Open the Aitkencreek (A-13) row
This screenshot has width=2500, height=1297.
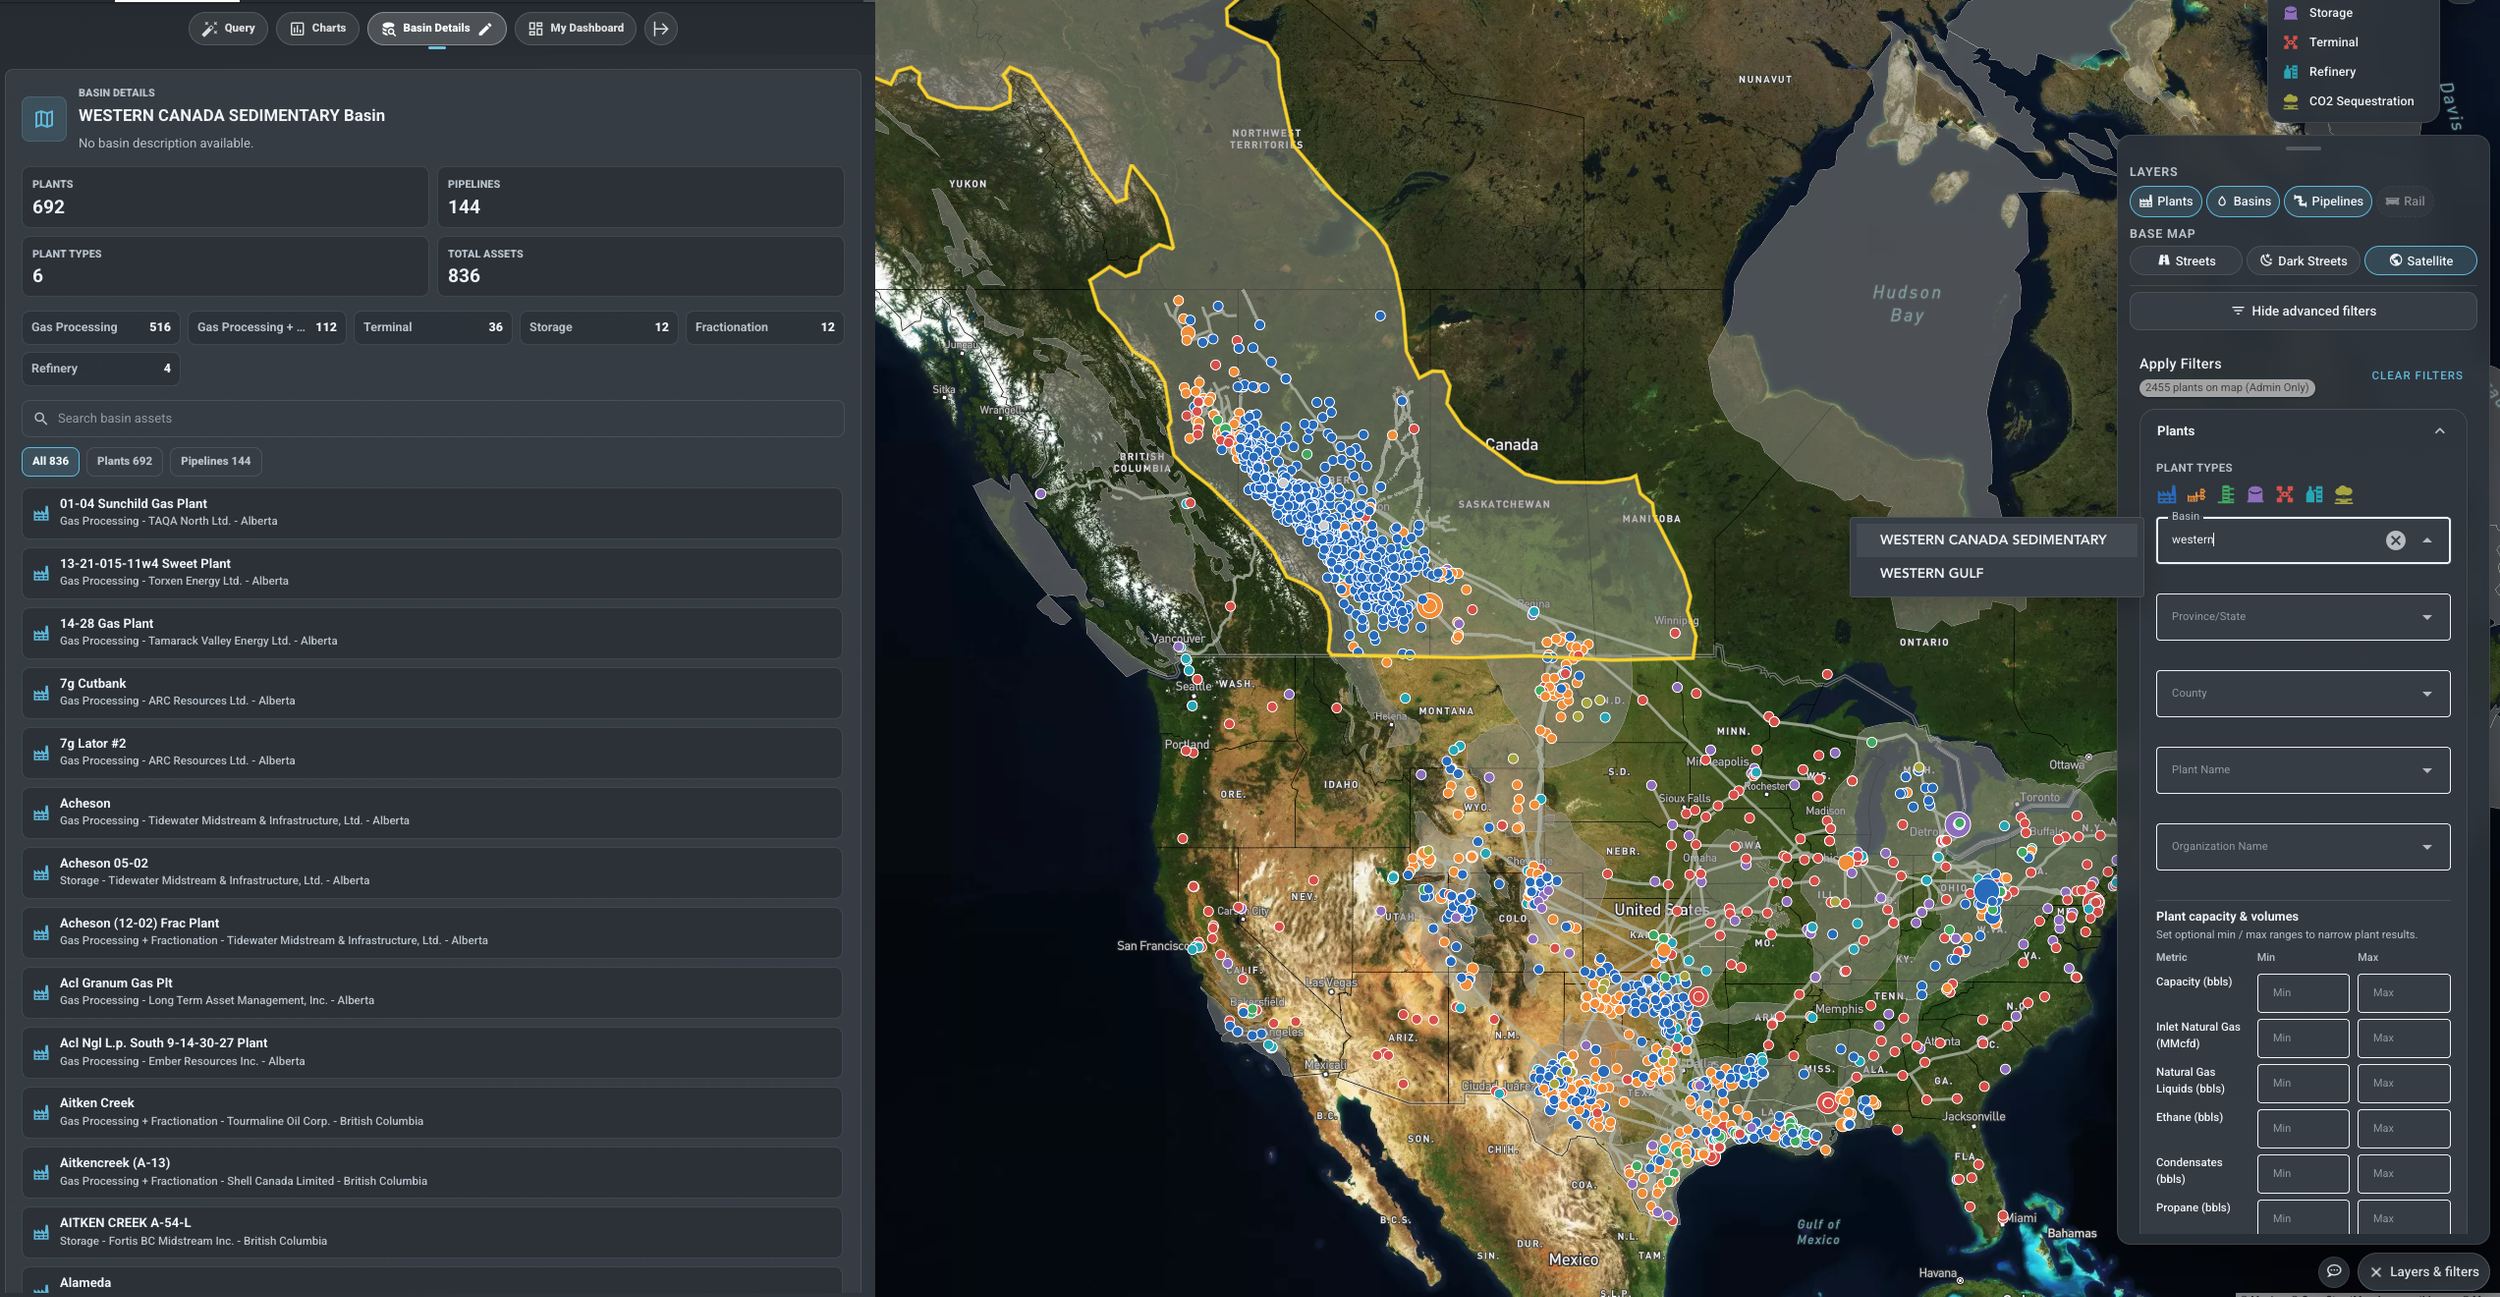pyautogui.click(x=432, y=1172)
